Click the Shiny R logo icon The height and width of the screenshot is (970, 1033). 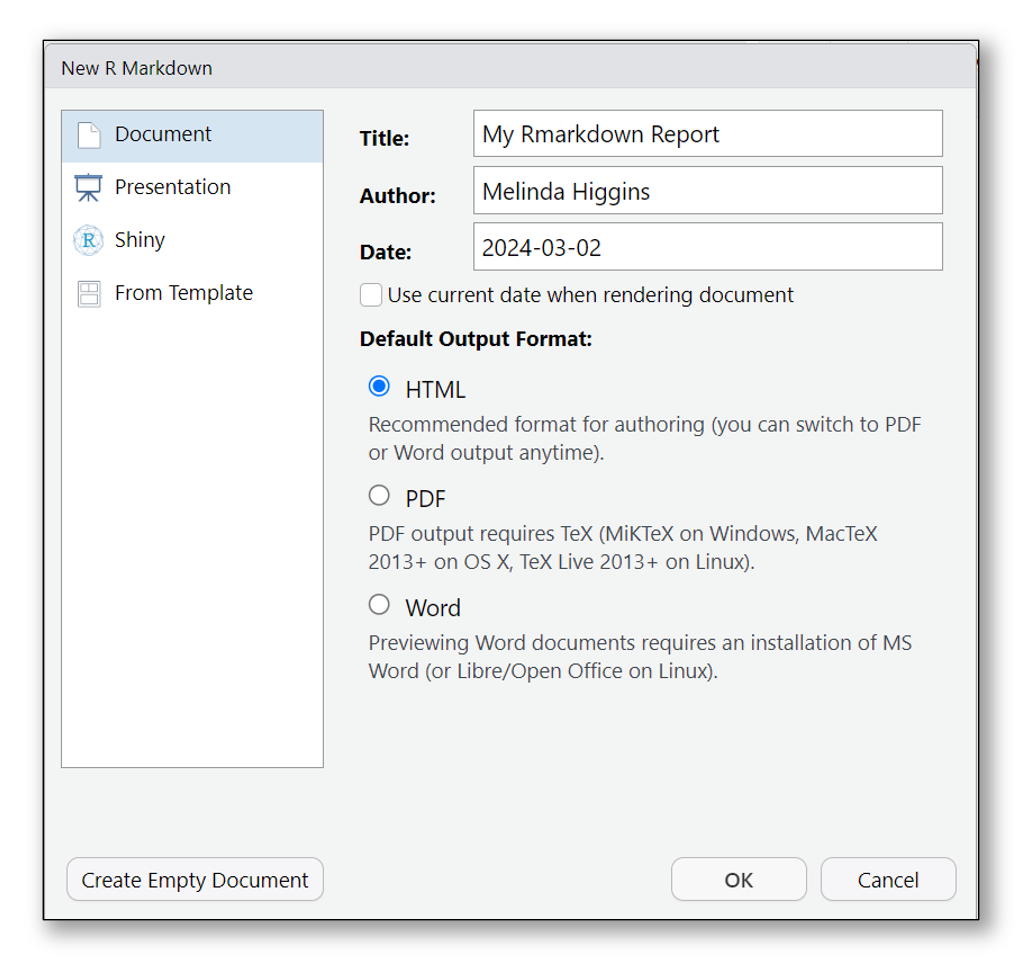(89, 241)
